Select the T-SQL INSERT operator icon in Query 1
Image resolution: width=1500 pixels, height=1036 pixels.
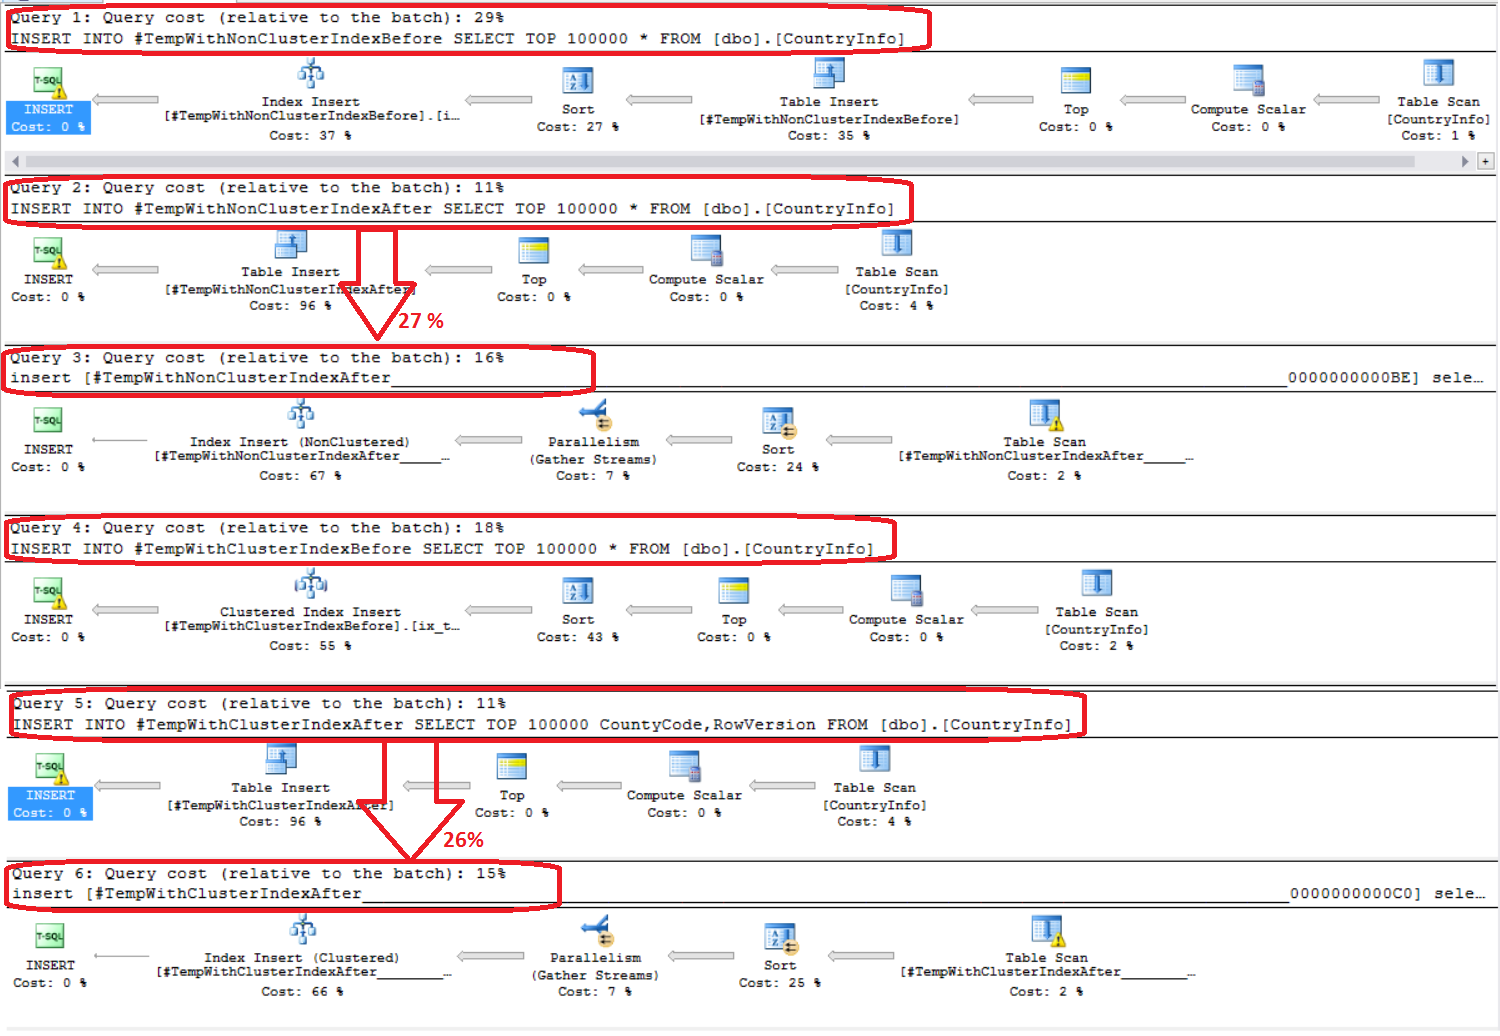49,82
